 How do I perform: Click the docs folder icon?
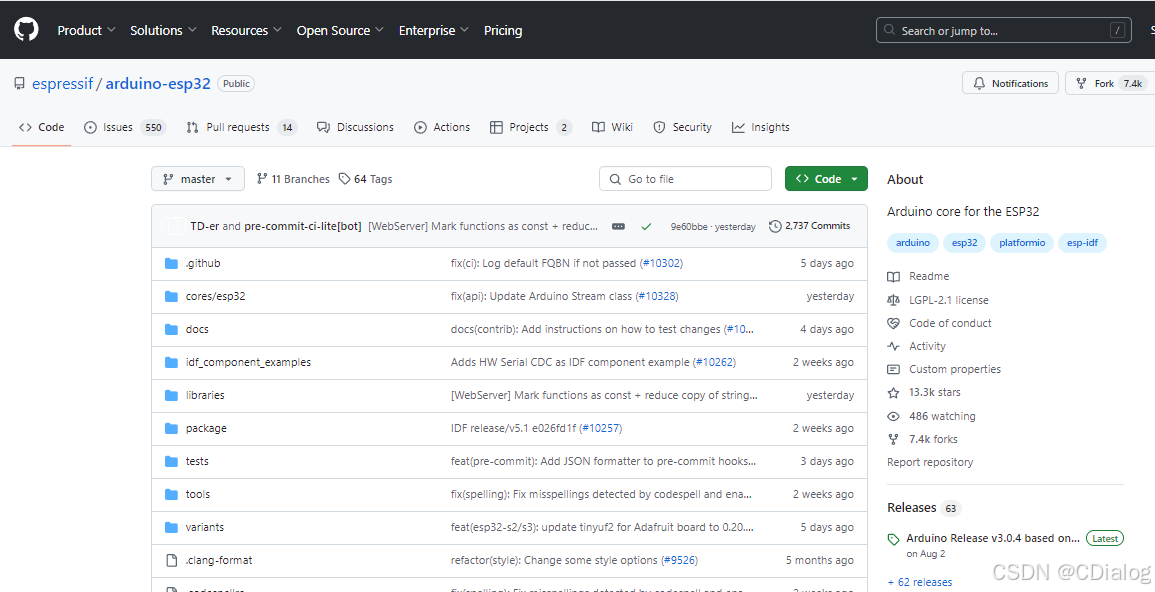coord(172,329)
